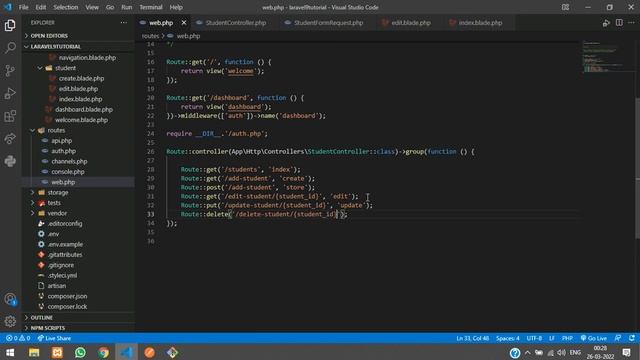640x360 pixels.
Task: Click routes breadcrumb above editor
Action: [150, 36]
